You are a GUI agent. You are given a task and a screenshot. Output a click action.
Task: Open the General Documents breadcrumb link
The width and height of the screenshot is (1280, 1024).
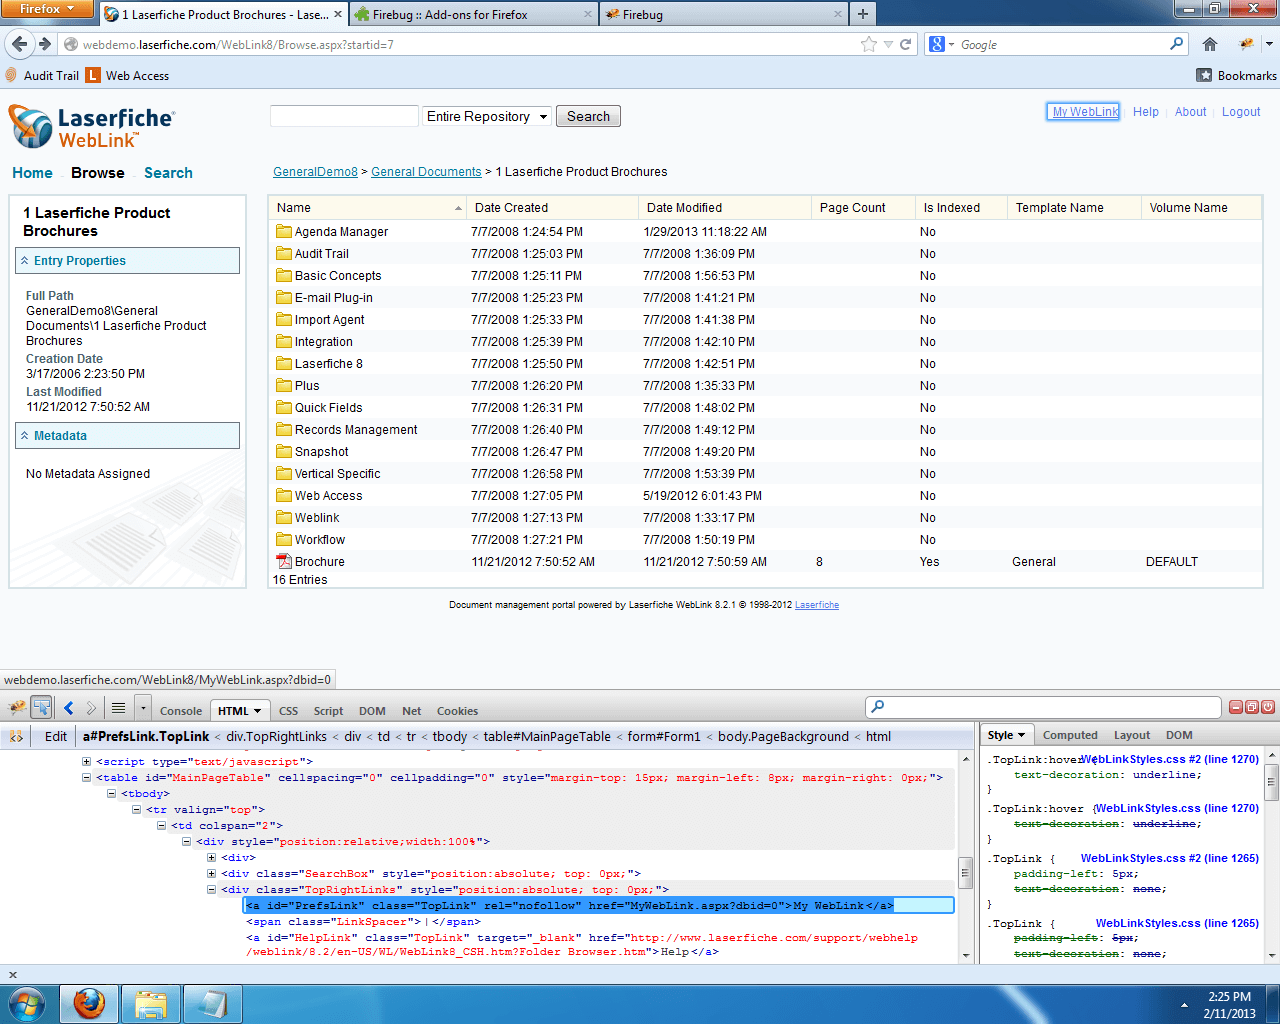click(426, 172)
